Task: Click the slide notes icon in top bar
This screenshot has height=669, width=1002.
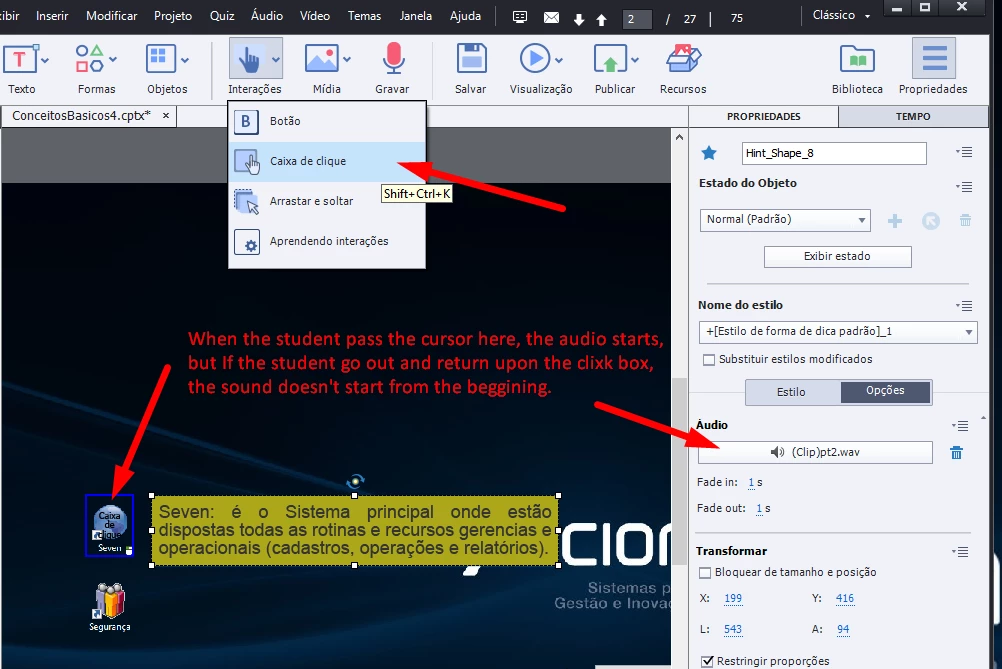Action: [x=520, y=18]
